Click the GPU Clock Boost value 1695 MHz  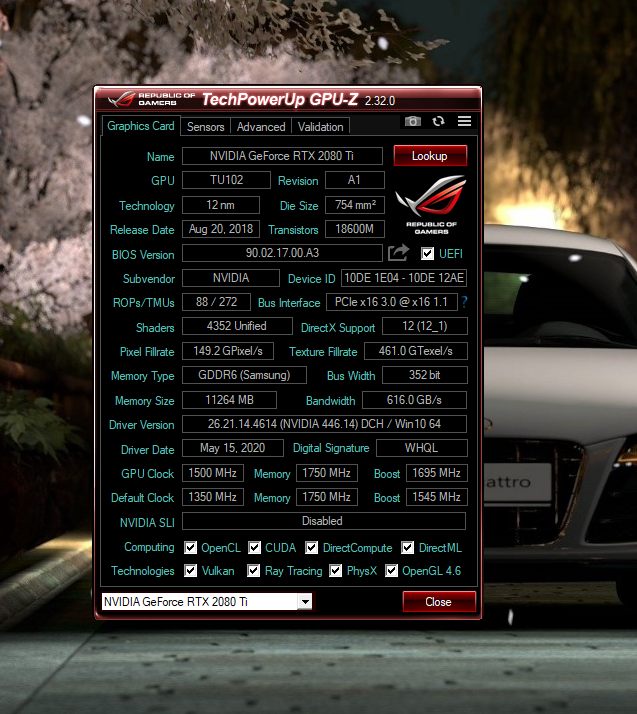coord(437,473)
